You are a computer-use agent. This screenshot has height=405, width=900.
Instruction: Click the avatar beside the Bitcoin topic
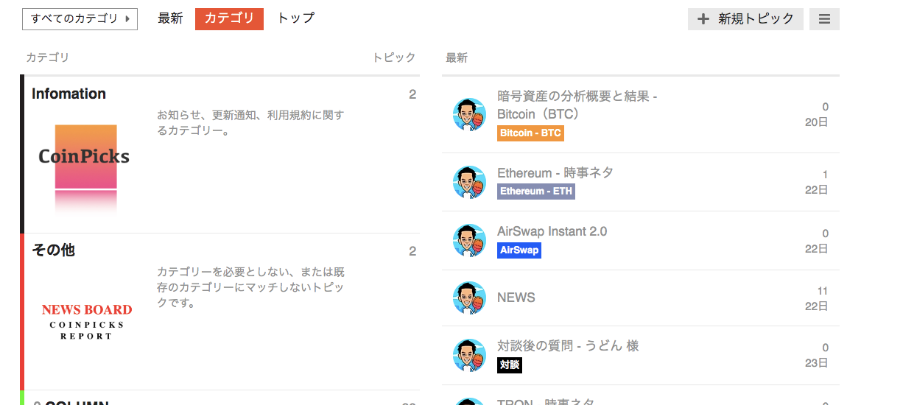pyautogui.click(x=470, y=115)
